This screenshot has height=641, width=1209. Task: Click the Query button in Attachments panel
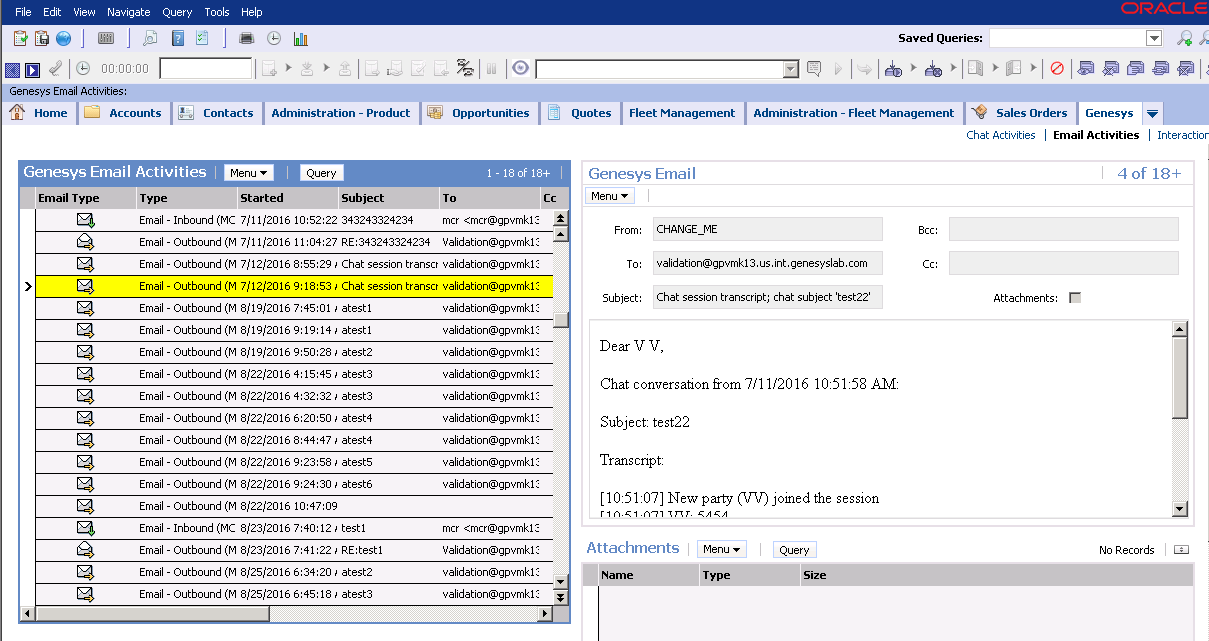pyautogui.click(x=794, y=549)
